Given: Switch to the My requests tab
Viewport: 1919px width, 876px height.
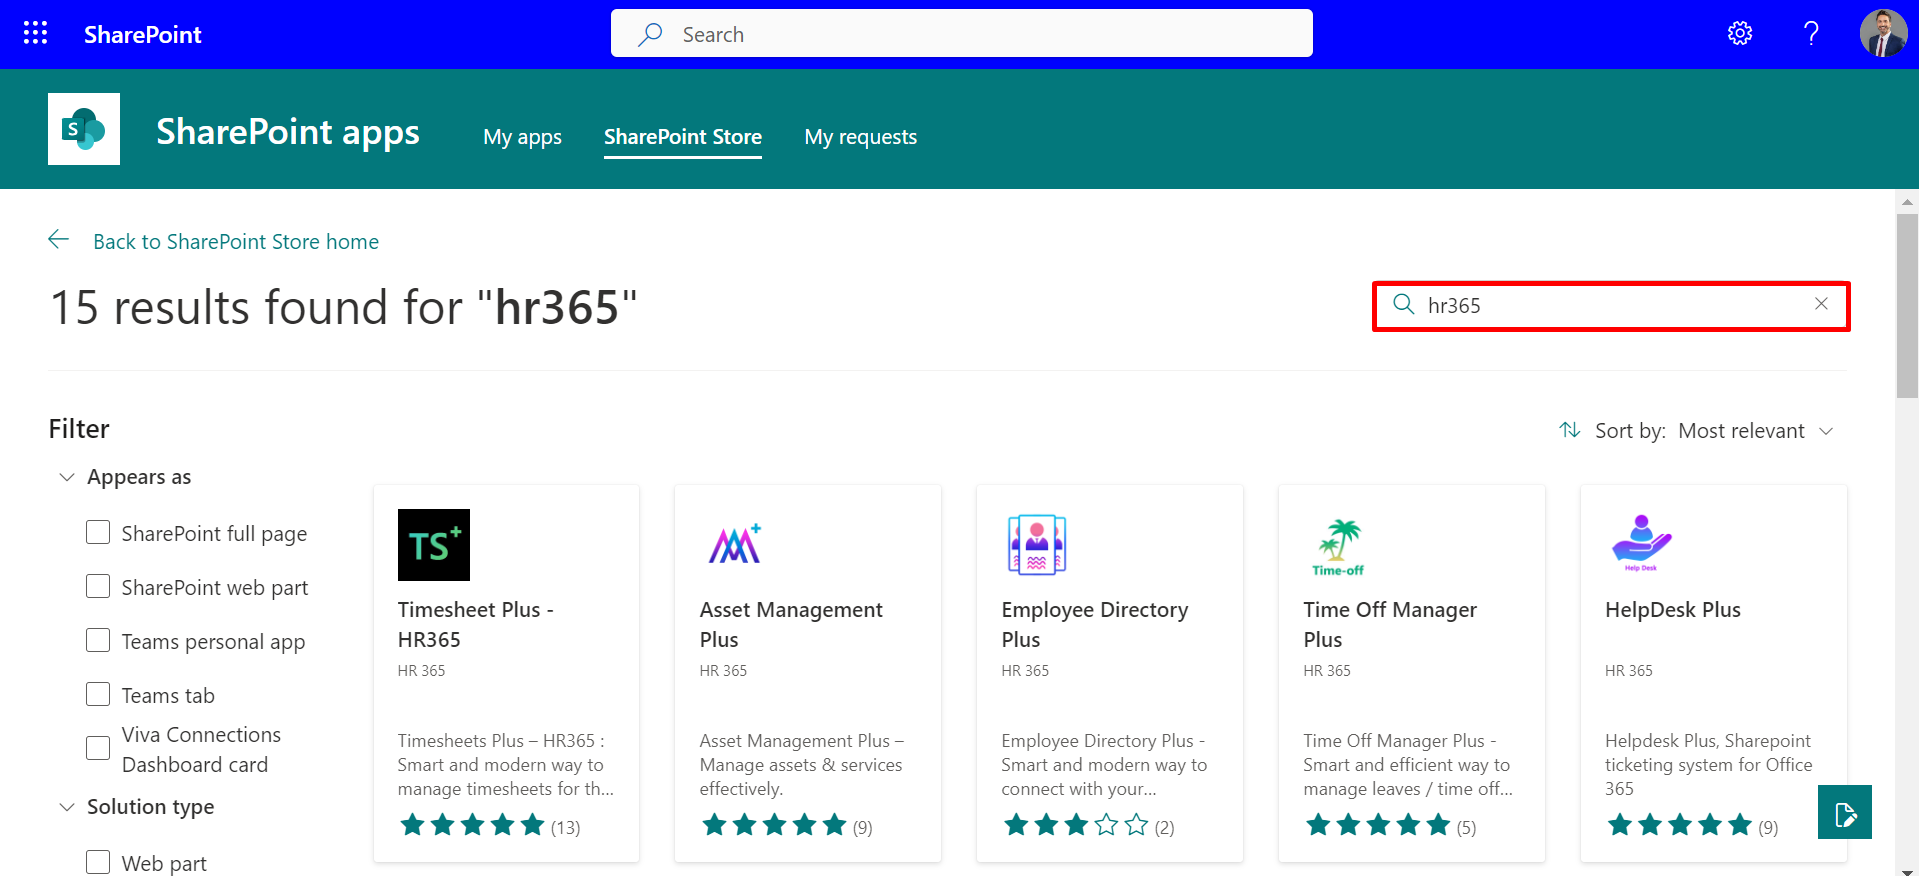Looking at the screenshot, I should click(x=861, y=137).
